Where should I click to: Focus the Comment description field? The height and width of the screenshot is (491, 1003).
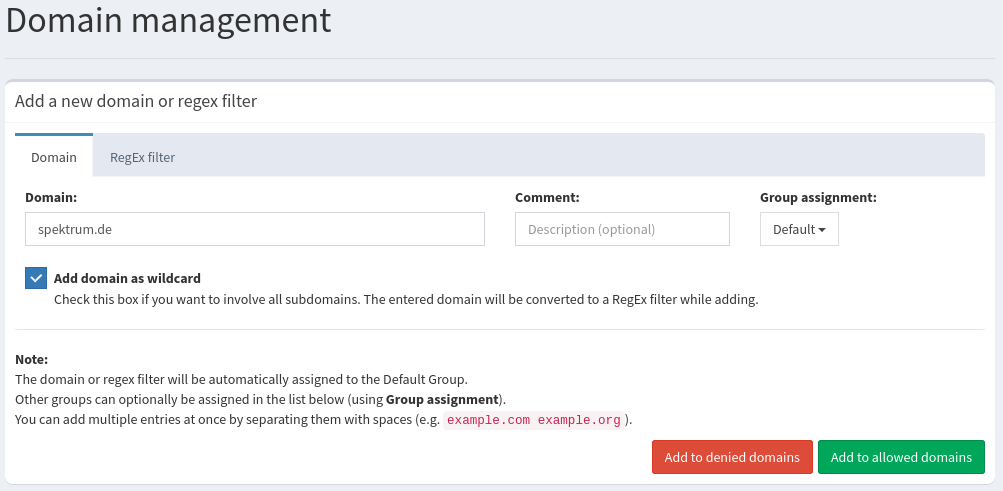tap(621, 229)
